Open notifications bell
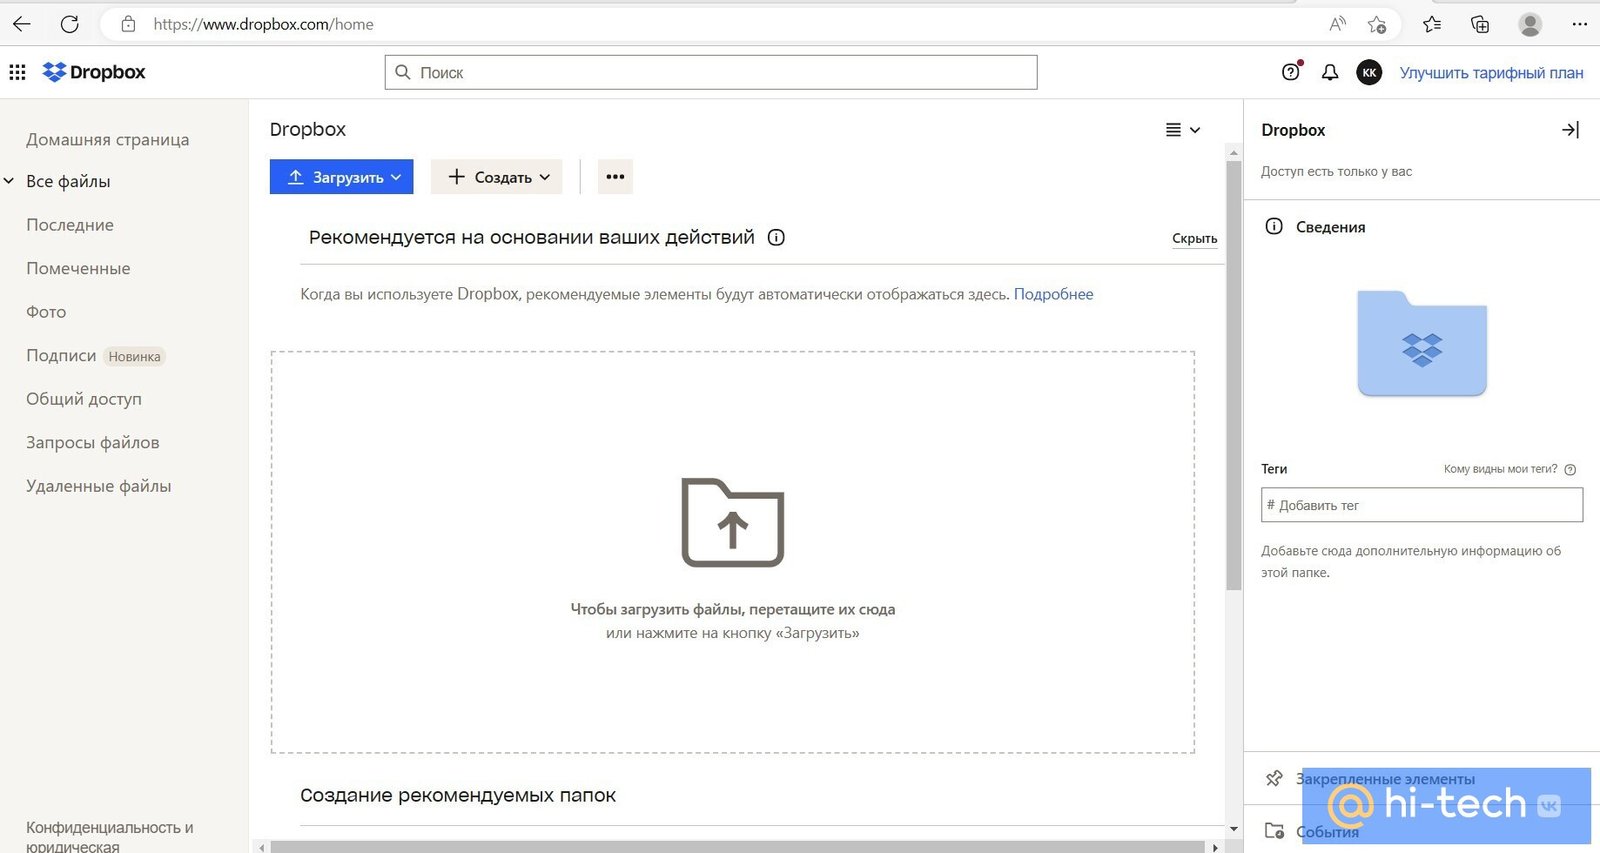The height and width of the screenshot is (853, 1600). tap(1330, 72)
